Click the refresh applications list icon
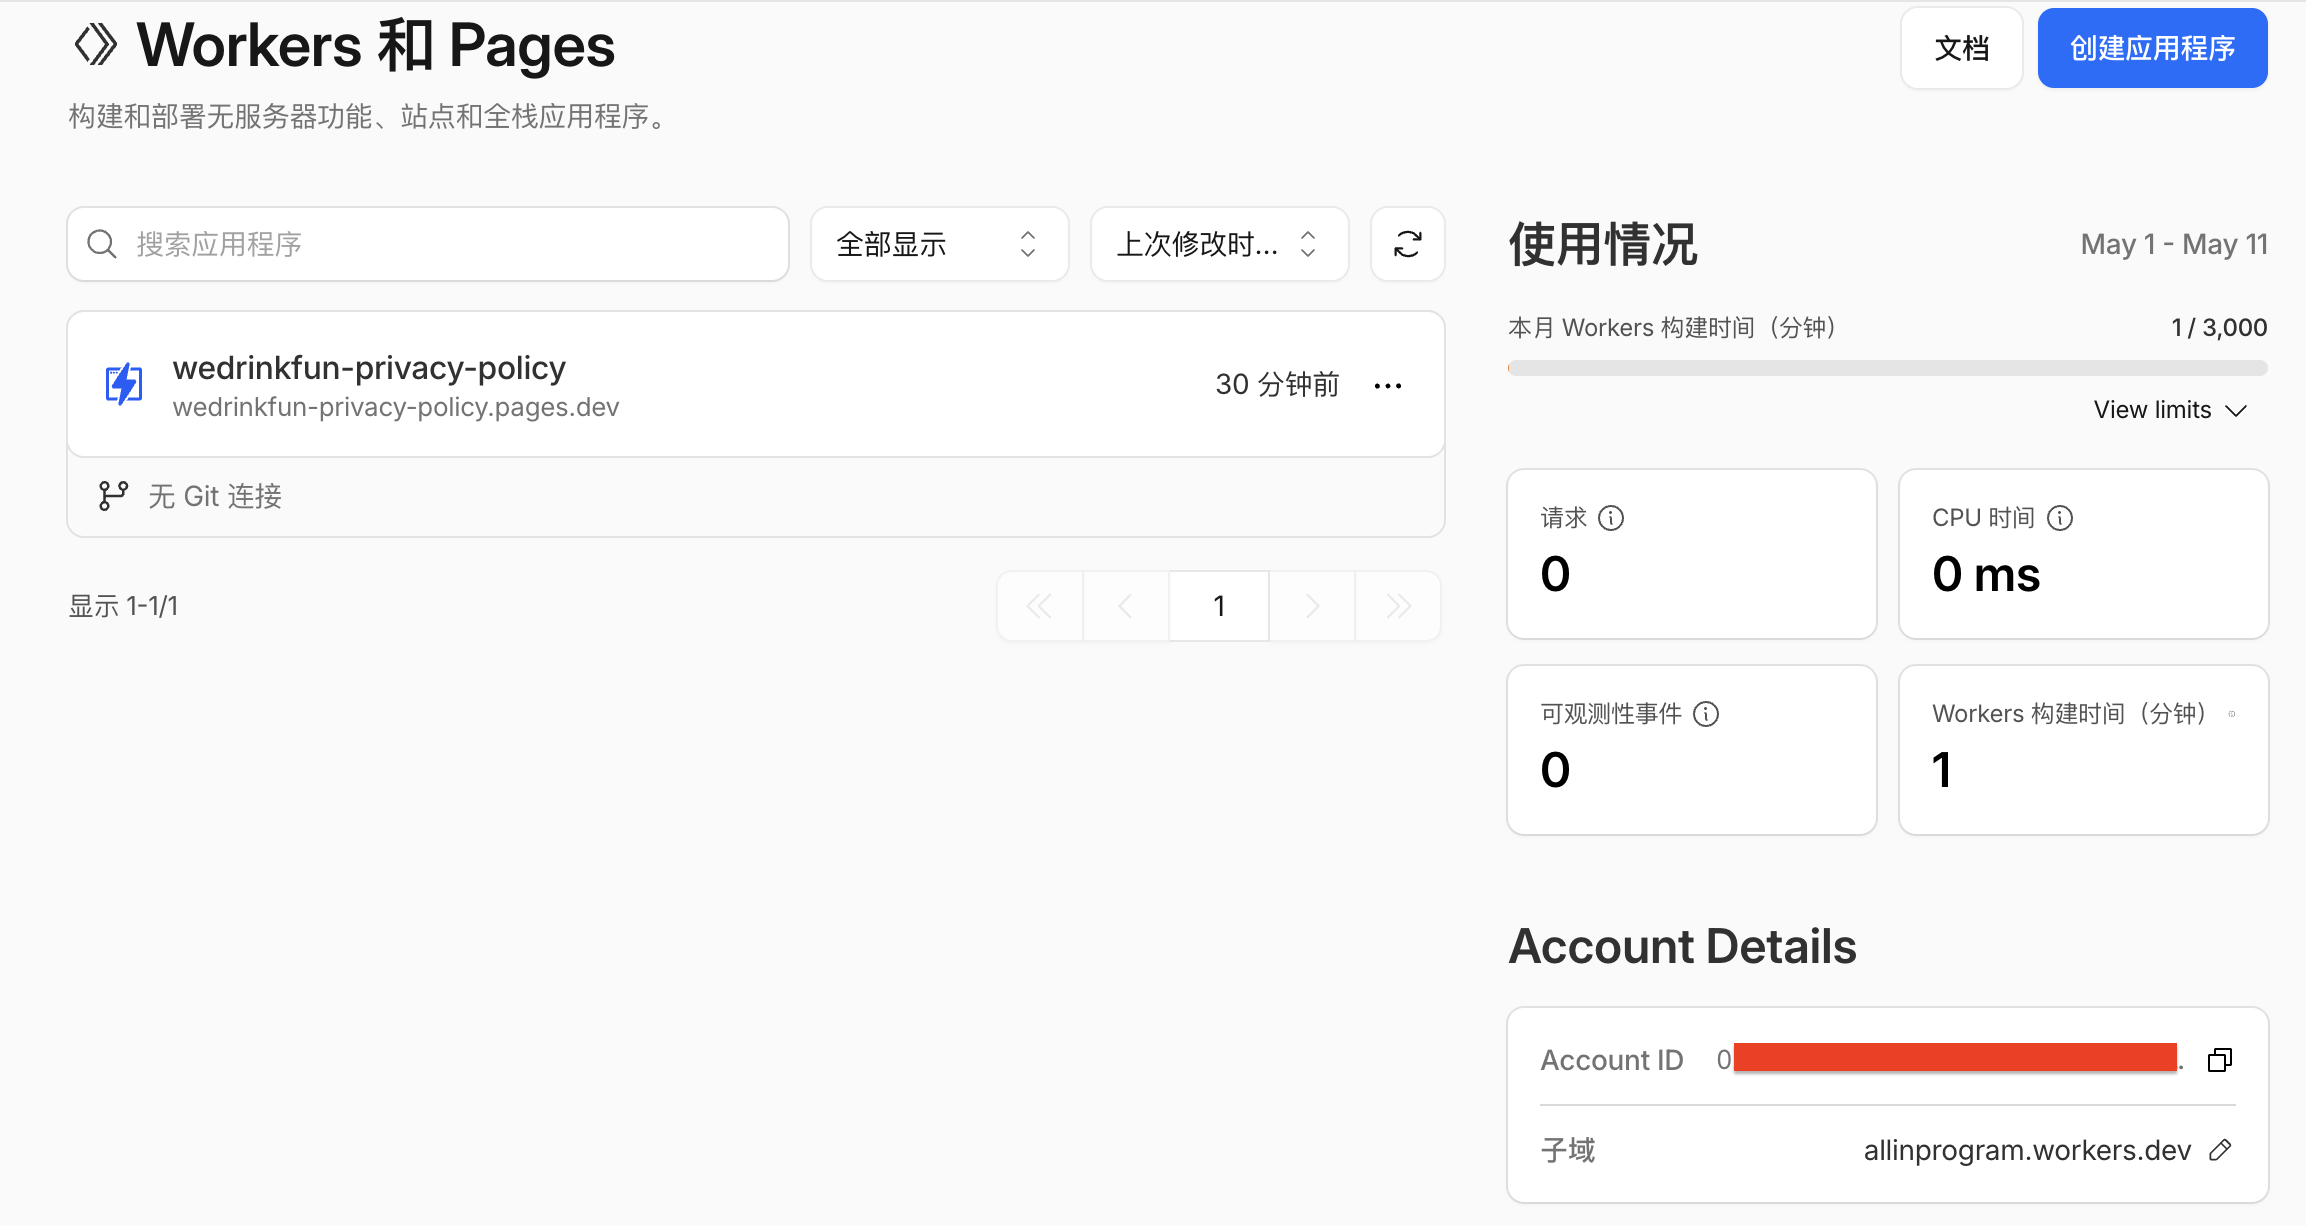 click(1407, 244)
